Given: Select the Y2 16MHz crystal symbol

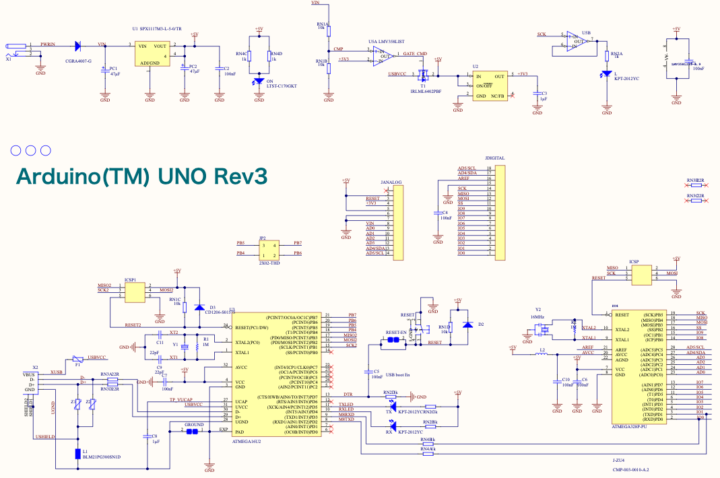Looking at the screenshot, I should click(x=542, y=326).
